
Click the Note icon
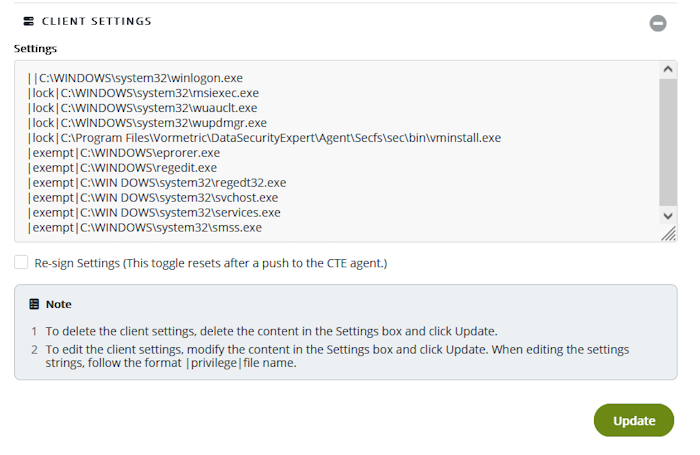coord(34,304)
